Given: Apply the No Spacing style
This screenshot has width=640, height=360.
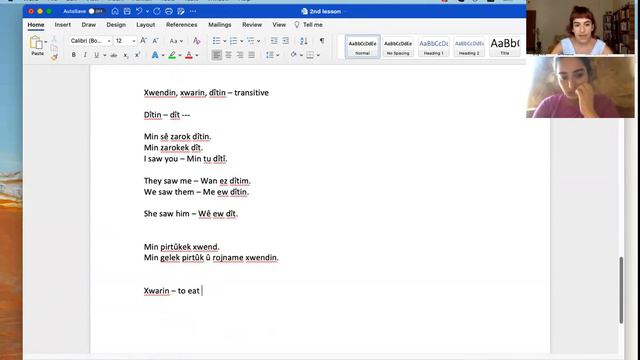Looking at the screenshot, I should coord(398,47).
